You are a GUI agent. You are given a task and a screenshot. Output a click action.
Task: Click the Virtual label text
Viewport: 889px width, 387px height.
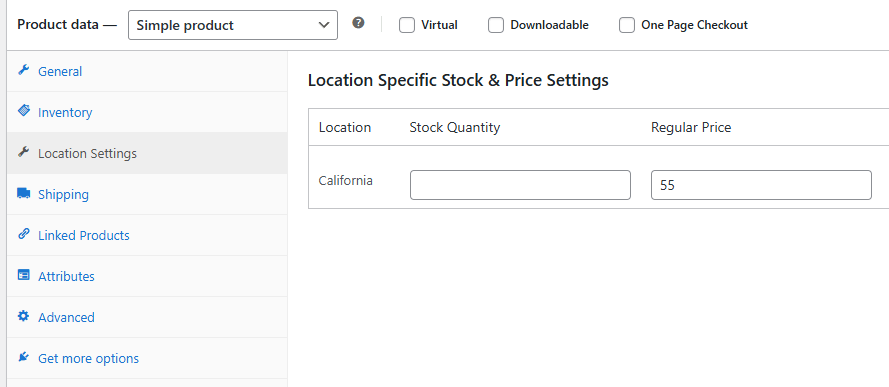pyautogui.click(x=439, y=25)
